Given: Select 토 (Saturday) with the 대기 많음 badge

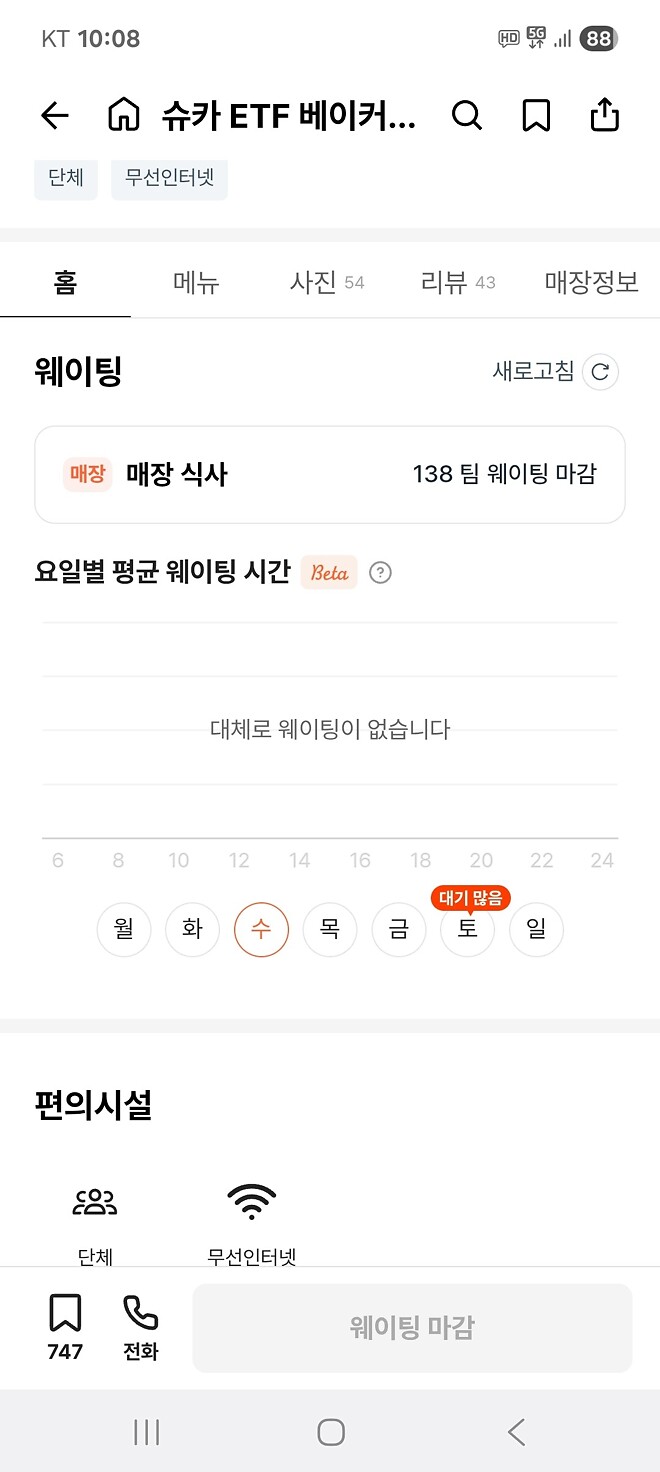Looking at the screenshot, I should click(467, 929).
